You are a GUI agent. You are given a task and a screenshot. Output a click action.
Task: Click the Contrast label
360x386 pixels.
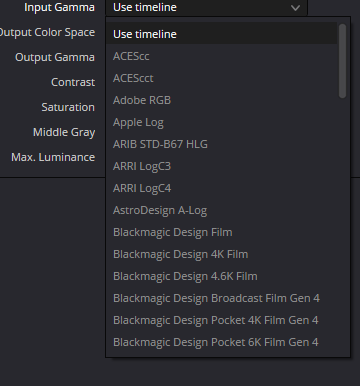73,82
